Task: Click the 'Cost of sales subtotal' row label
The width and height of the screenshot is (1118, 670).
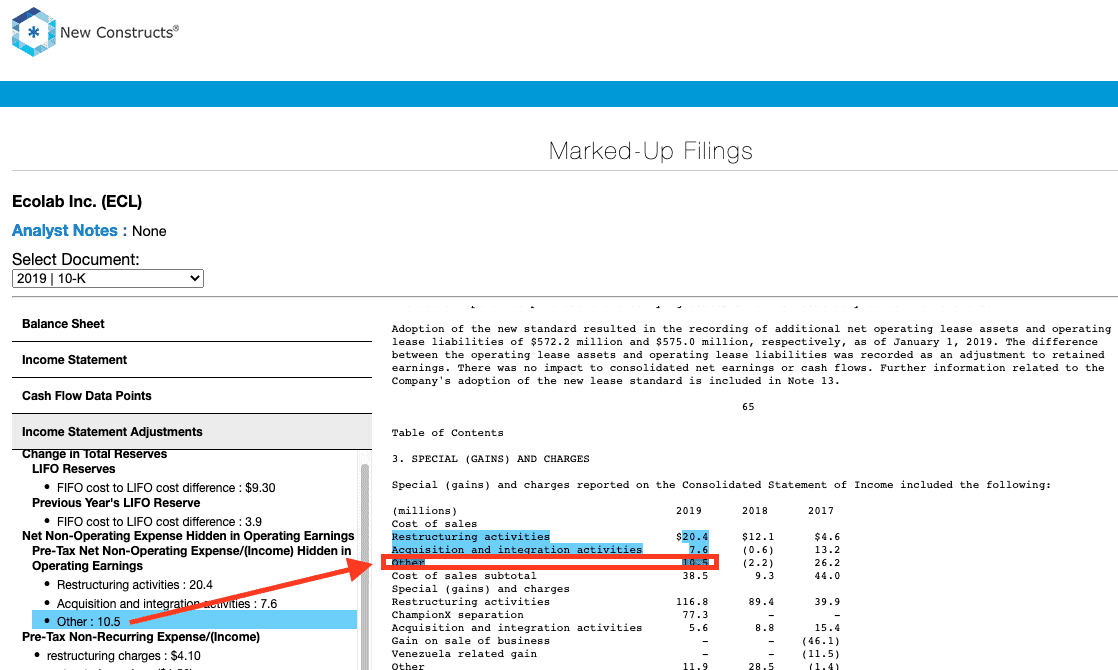Action: 464,576
